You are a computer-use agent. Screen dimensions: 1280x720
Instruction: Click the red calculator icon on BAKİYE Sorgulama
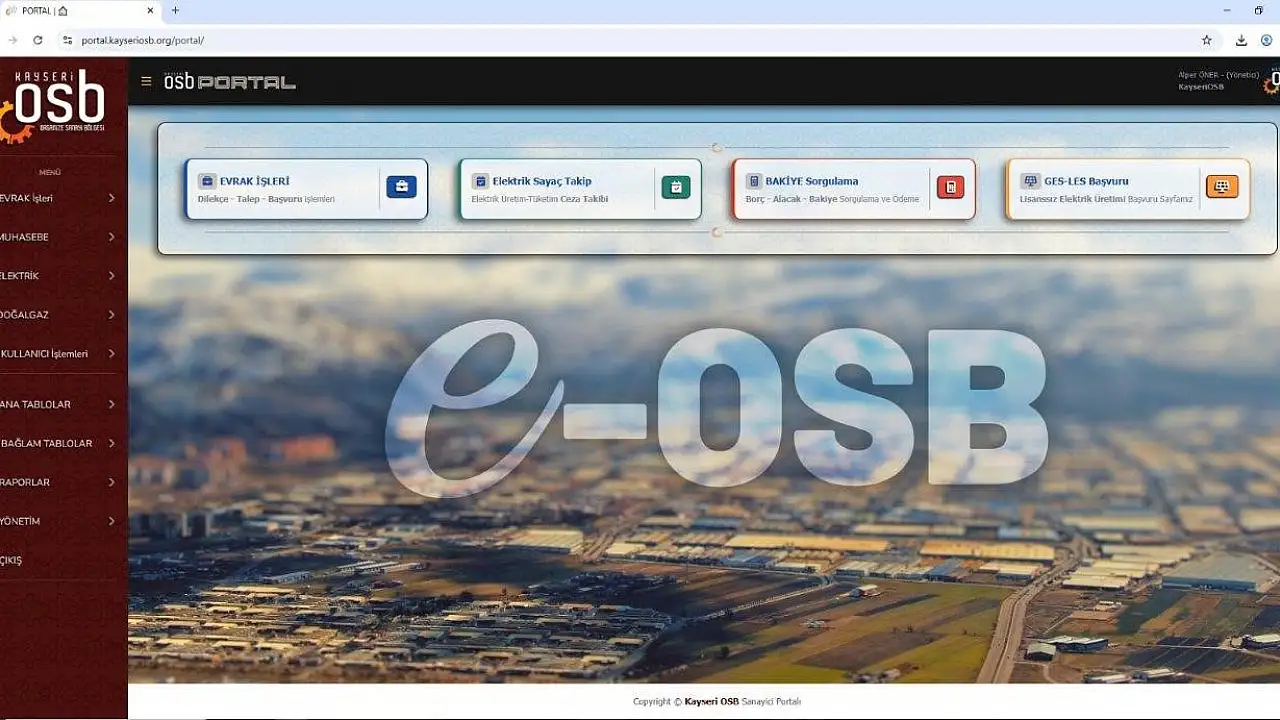[950, 187]
